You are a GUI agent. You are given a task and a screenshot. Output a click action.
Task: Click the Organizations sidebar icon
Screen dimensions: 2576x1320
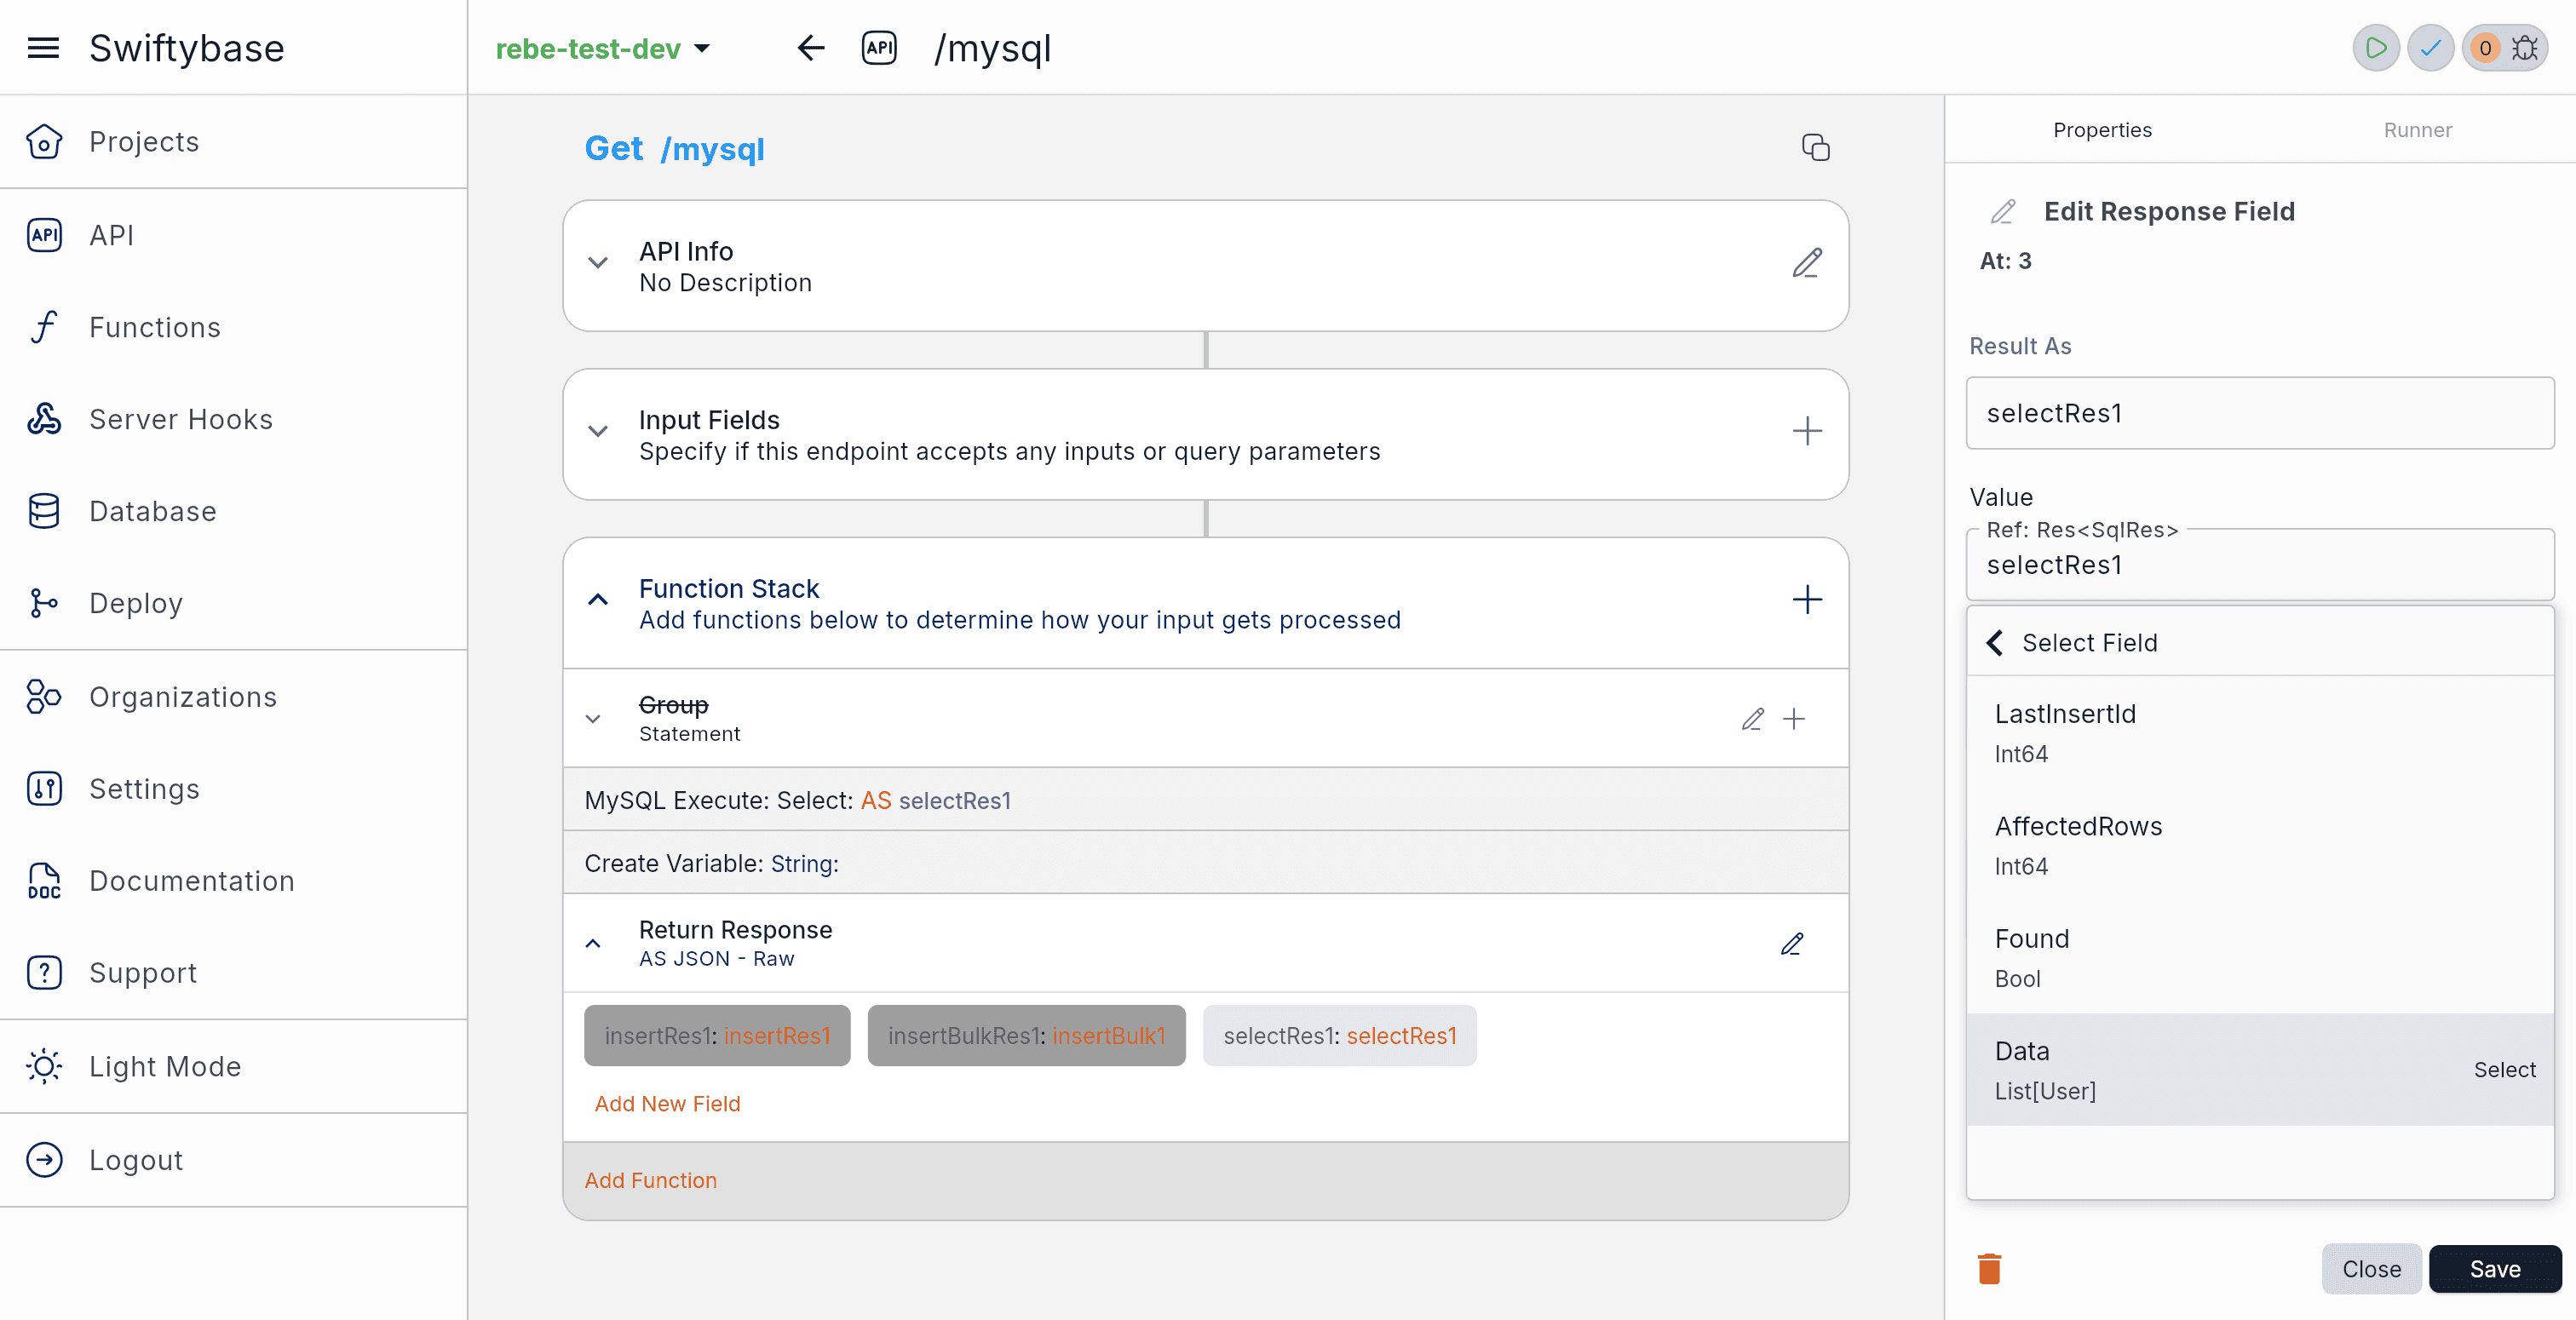[44, 697]
